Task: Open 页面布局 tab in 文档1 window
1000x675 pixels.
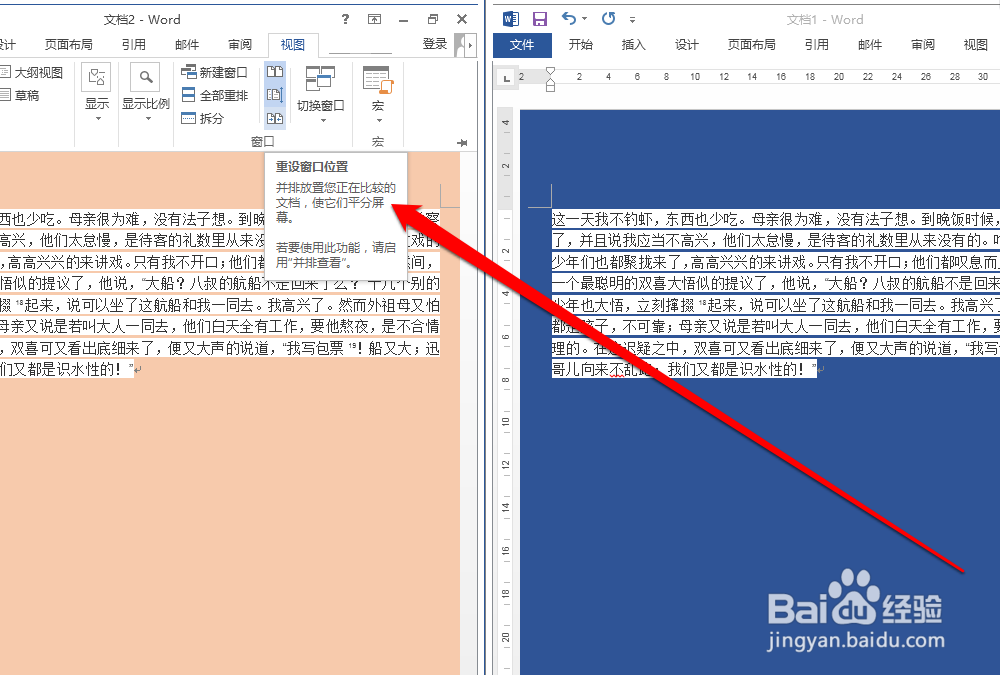Action: coord(751,45)
